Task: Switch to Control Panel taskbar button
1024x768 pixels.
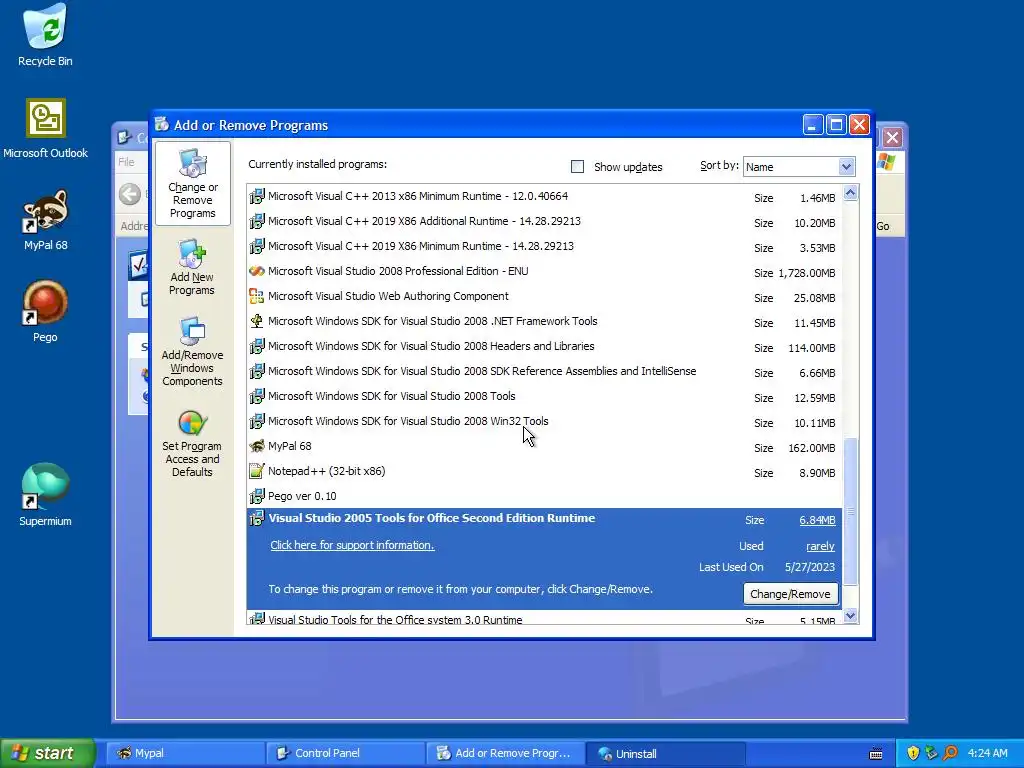Action: point(345,753)
